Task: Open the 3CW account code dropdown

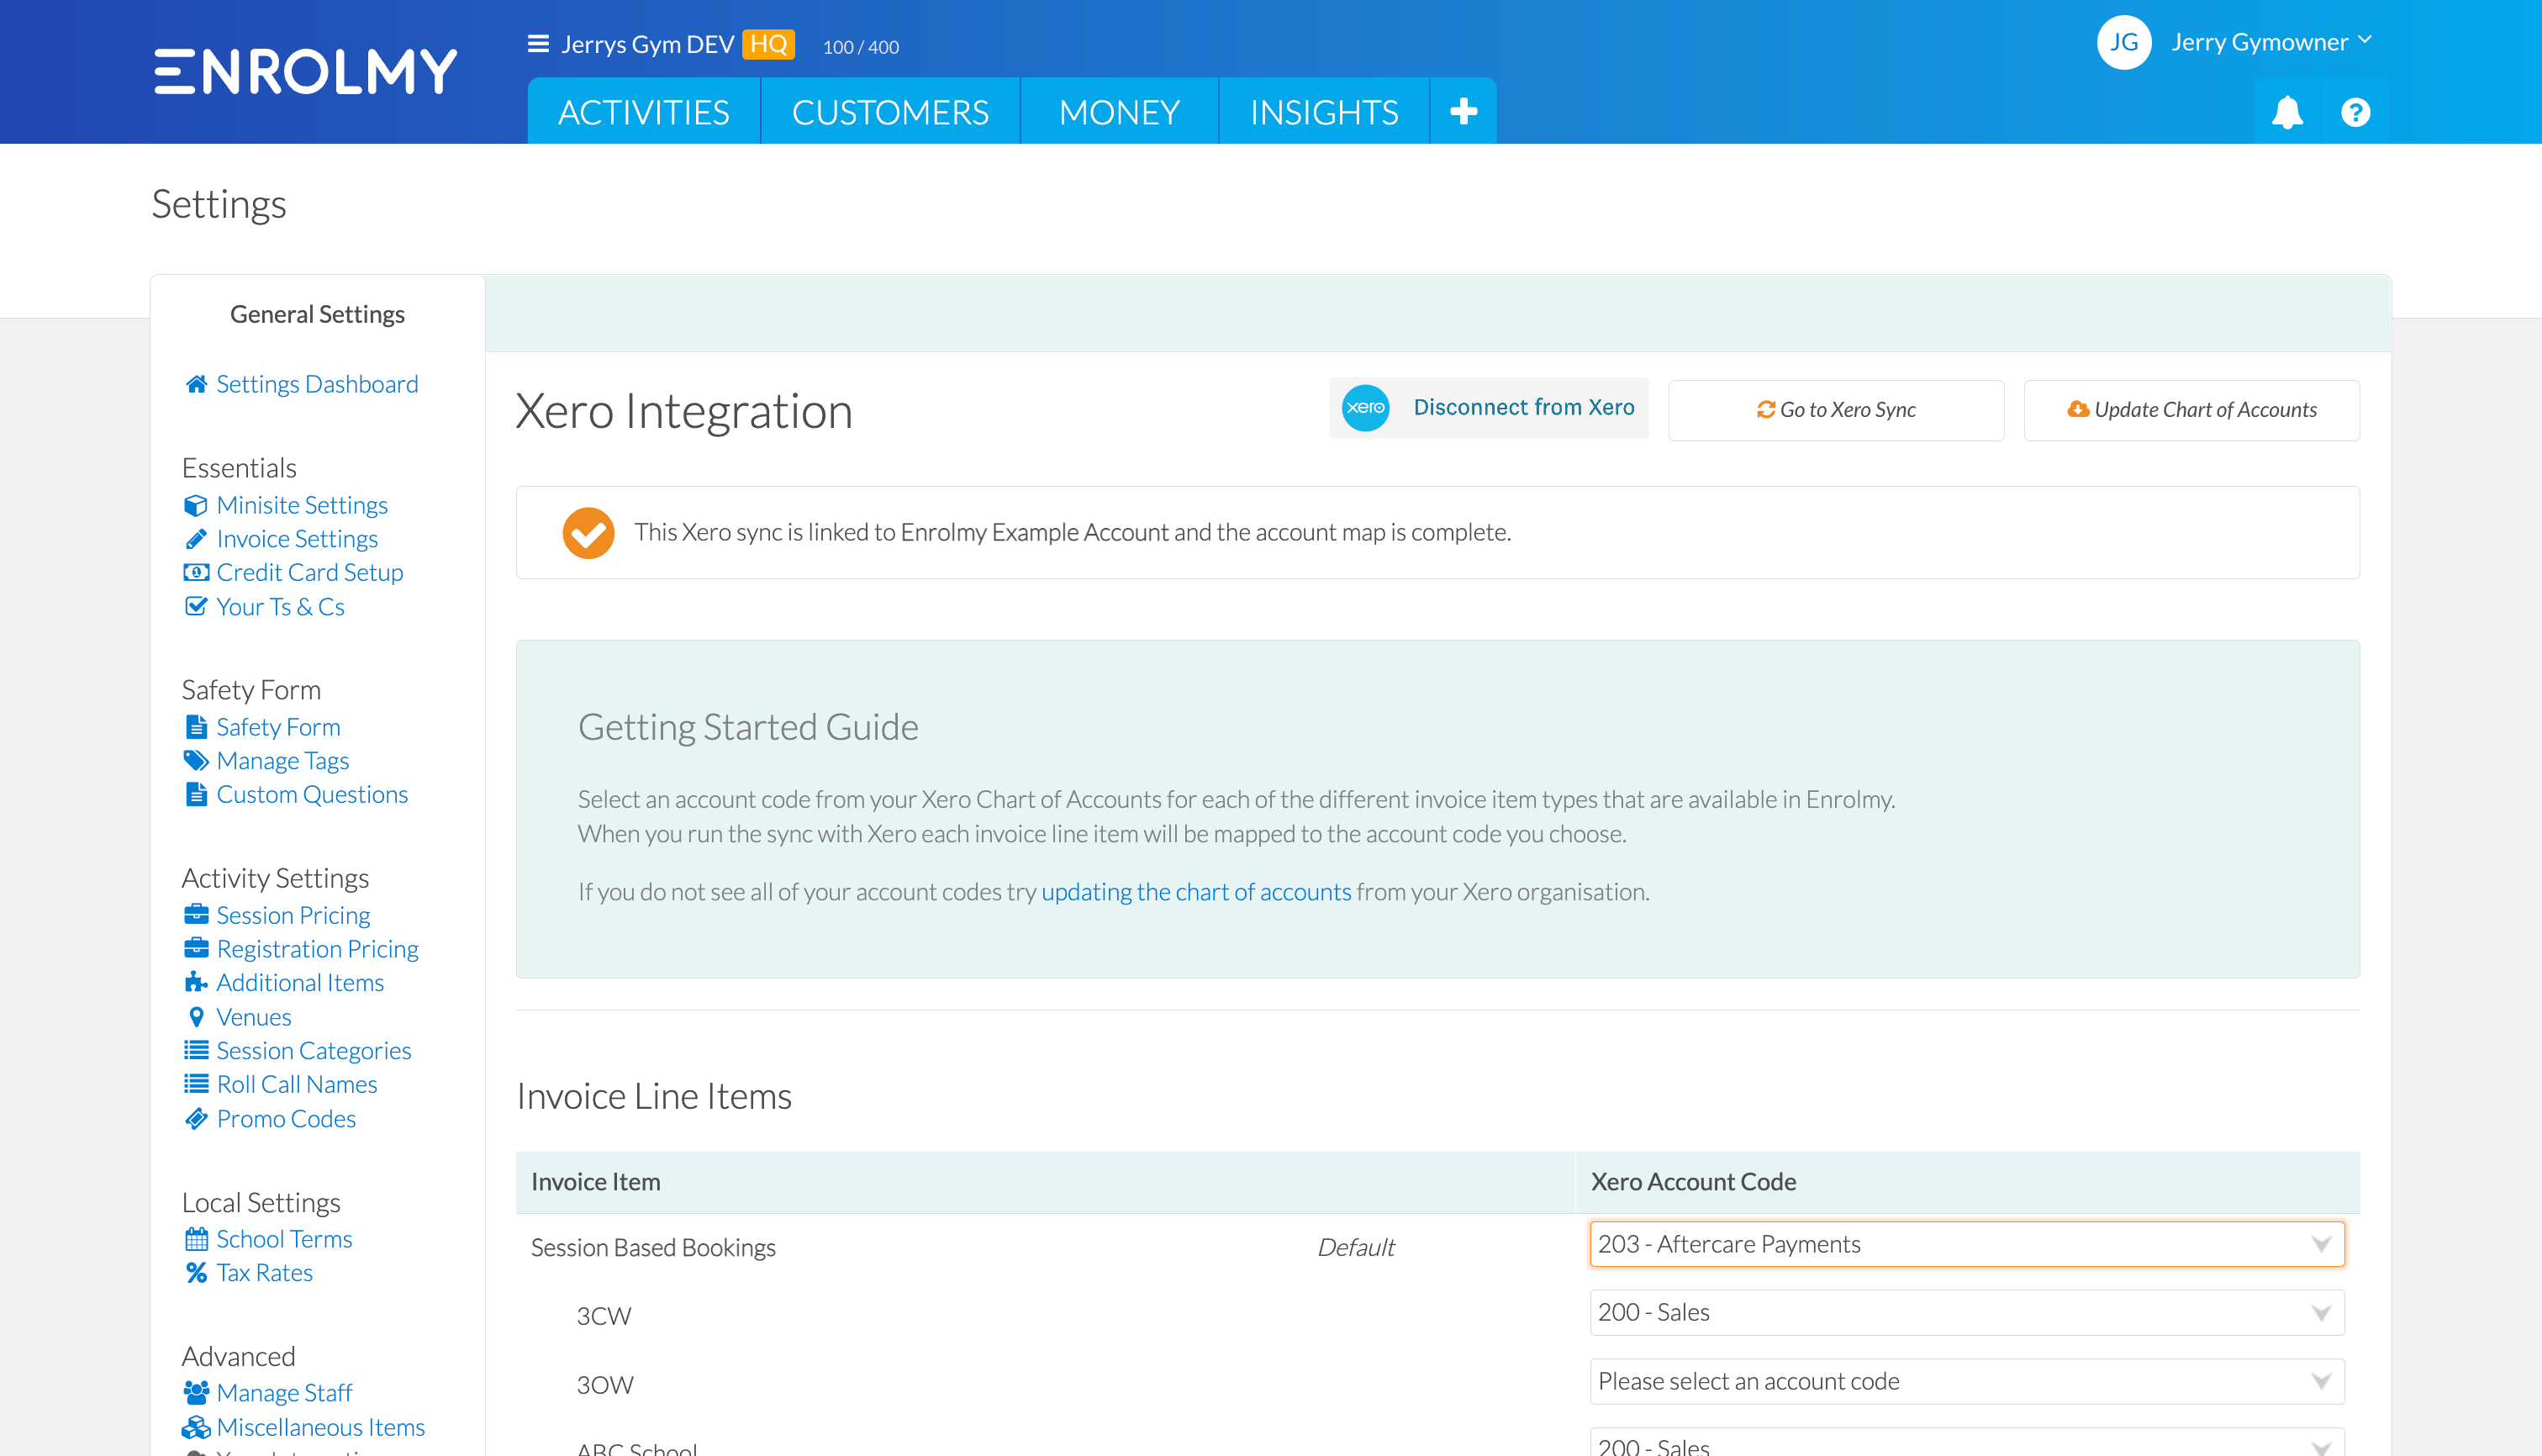Action: pyautogui.click(x=1966, y=1312)
